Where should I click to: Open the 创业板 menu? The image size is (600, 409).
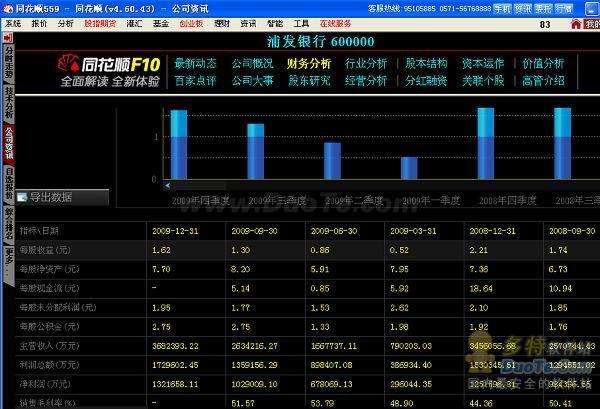pyautogui.click(x=191, y=24)
